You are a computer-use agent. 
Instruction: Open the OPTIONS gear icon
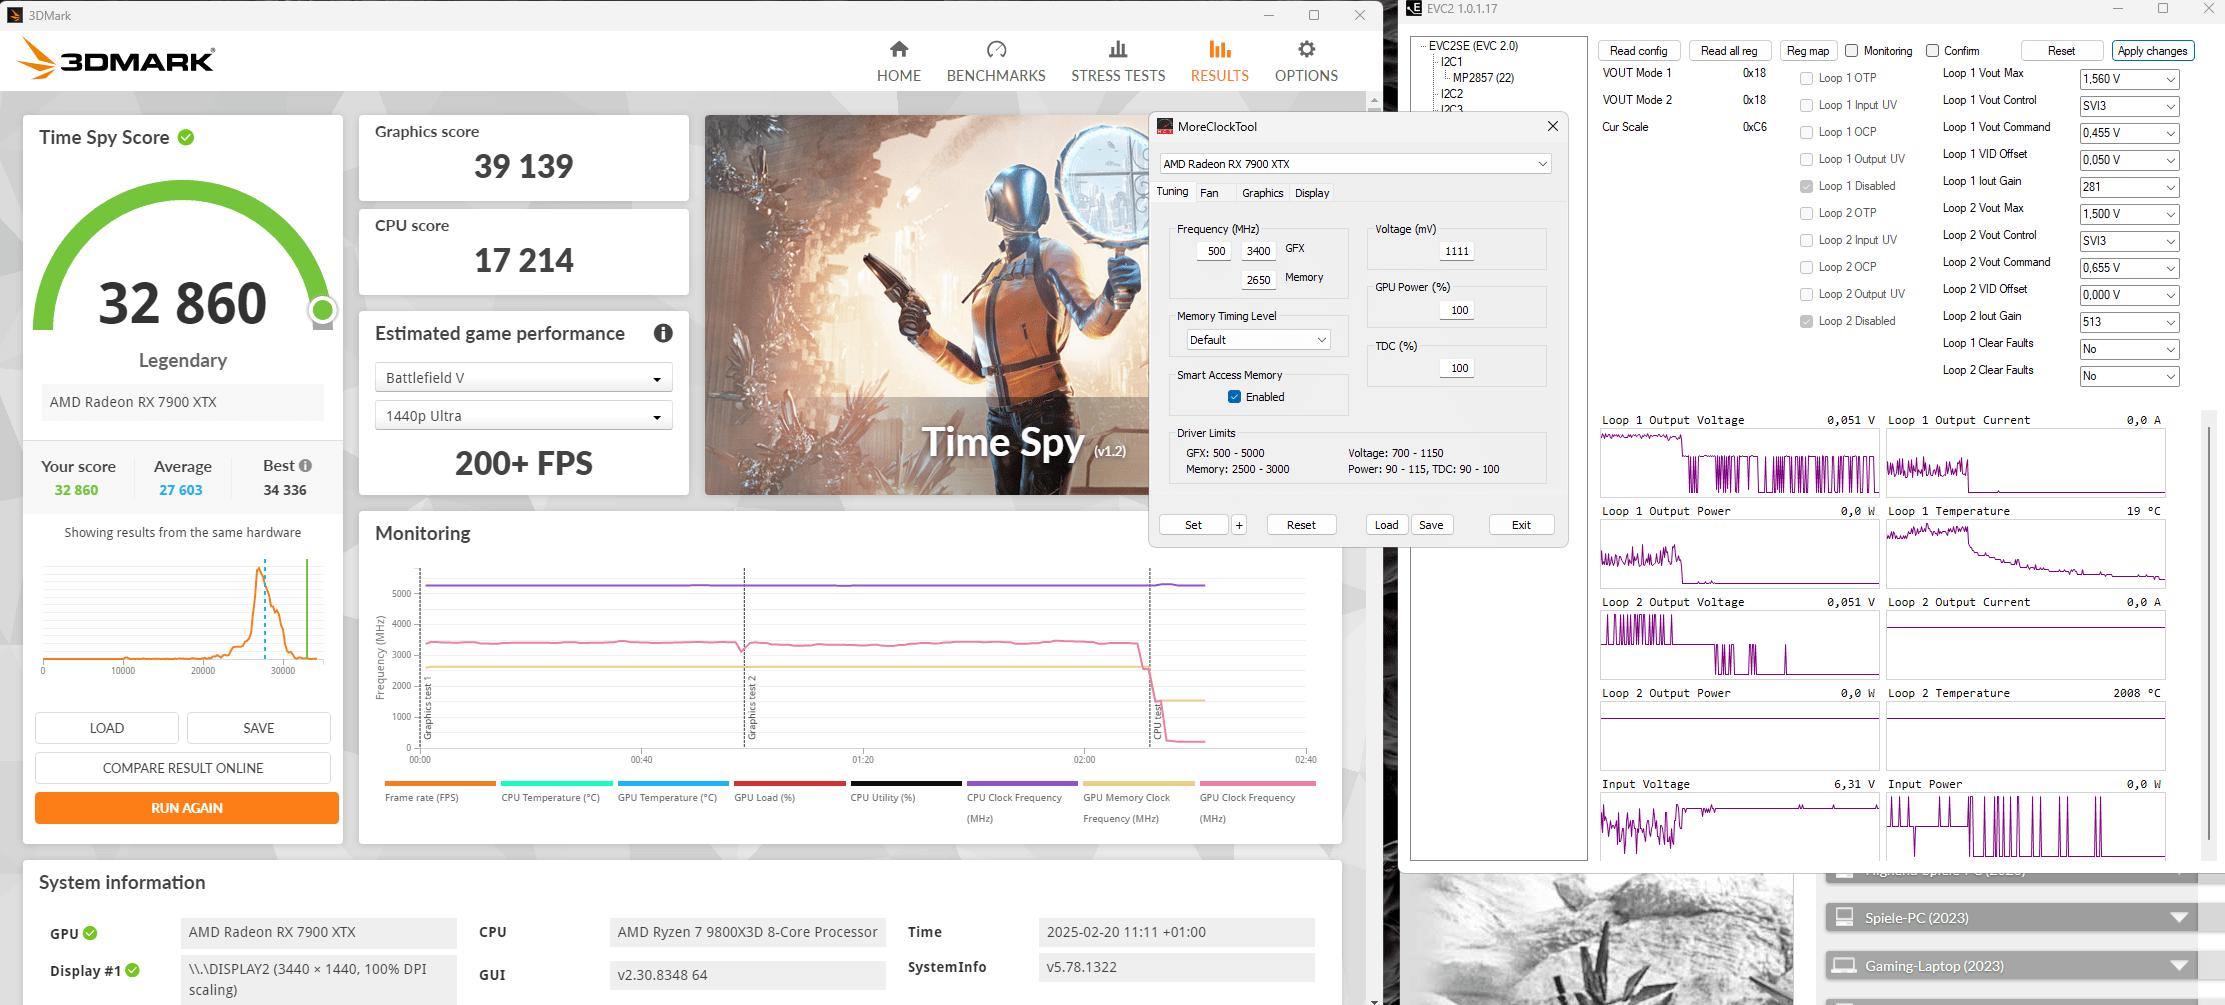pos(1306,49)
